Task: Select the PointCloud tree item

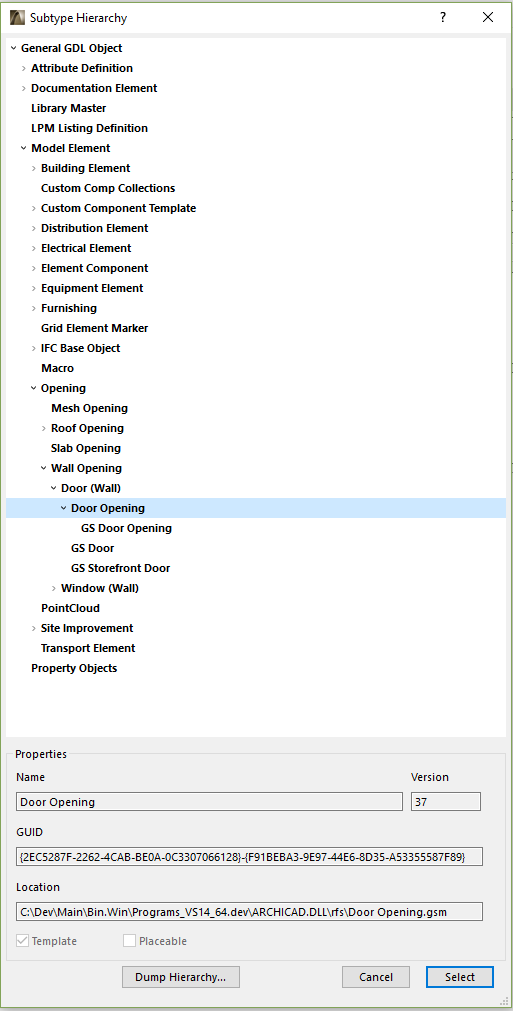Action: coord(70,608)
